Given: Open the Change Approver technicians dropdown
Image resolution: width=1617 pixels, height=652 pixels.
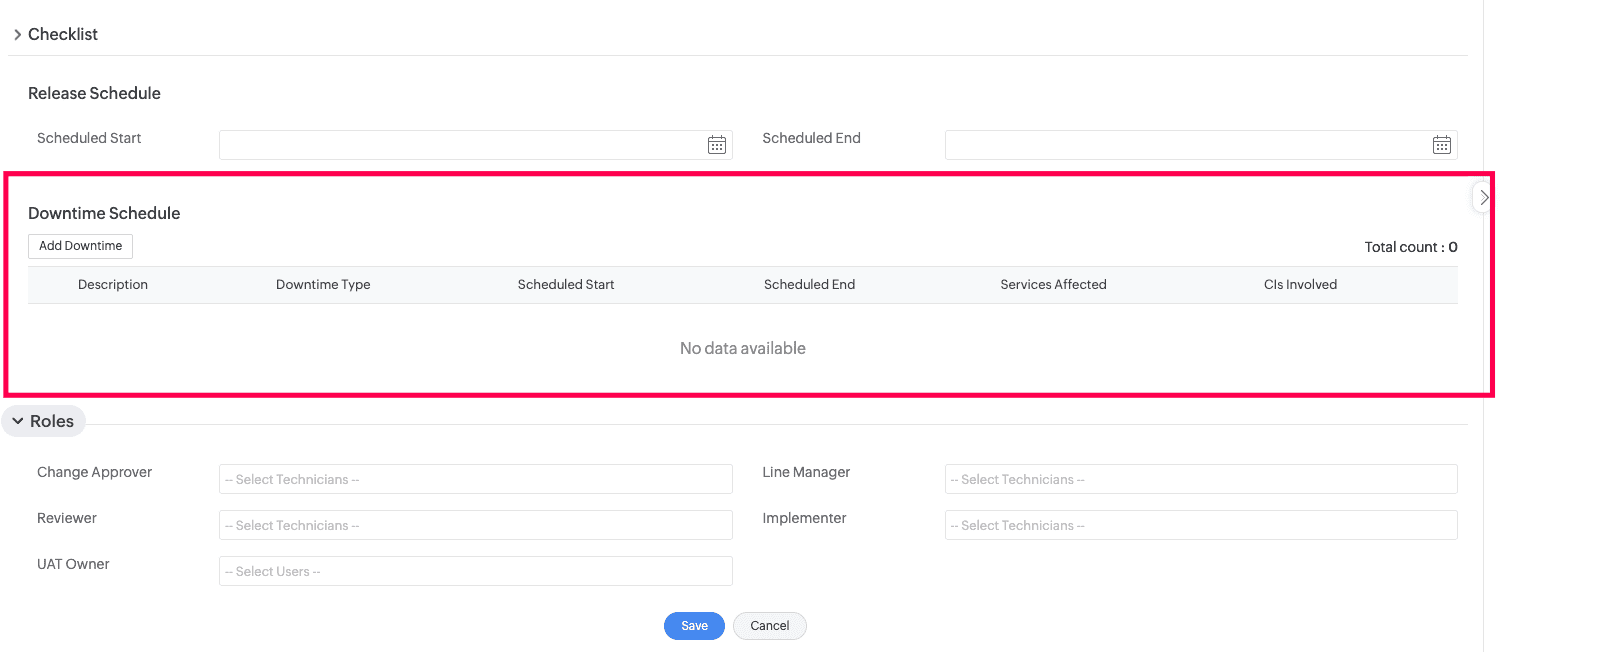Looking at the screenshot, I should [x=475, y=479].
